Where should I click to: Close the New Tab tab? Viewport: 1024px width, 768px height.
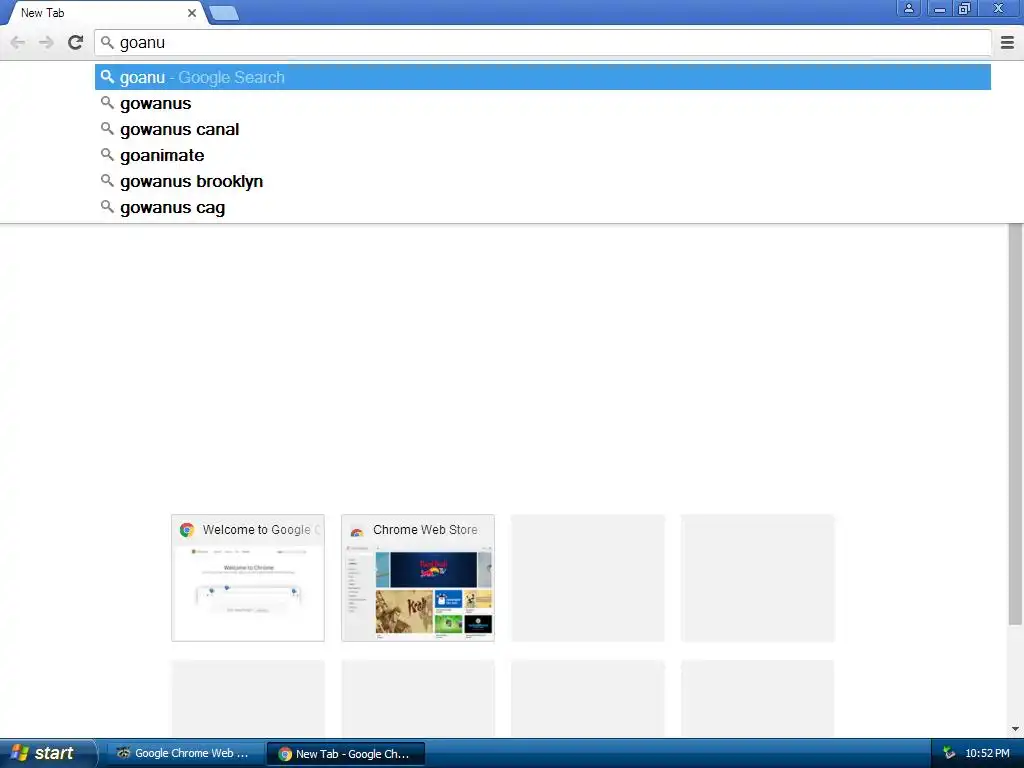click(192, 13)
